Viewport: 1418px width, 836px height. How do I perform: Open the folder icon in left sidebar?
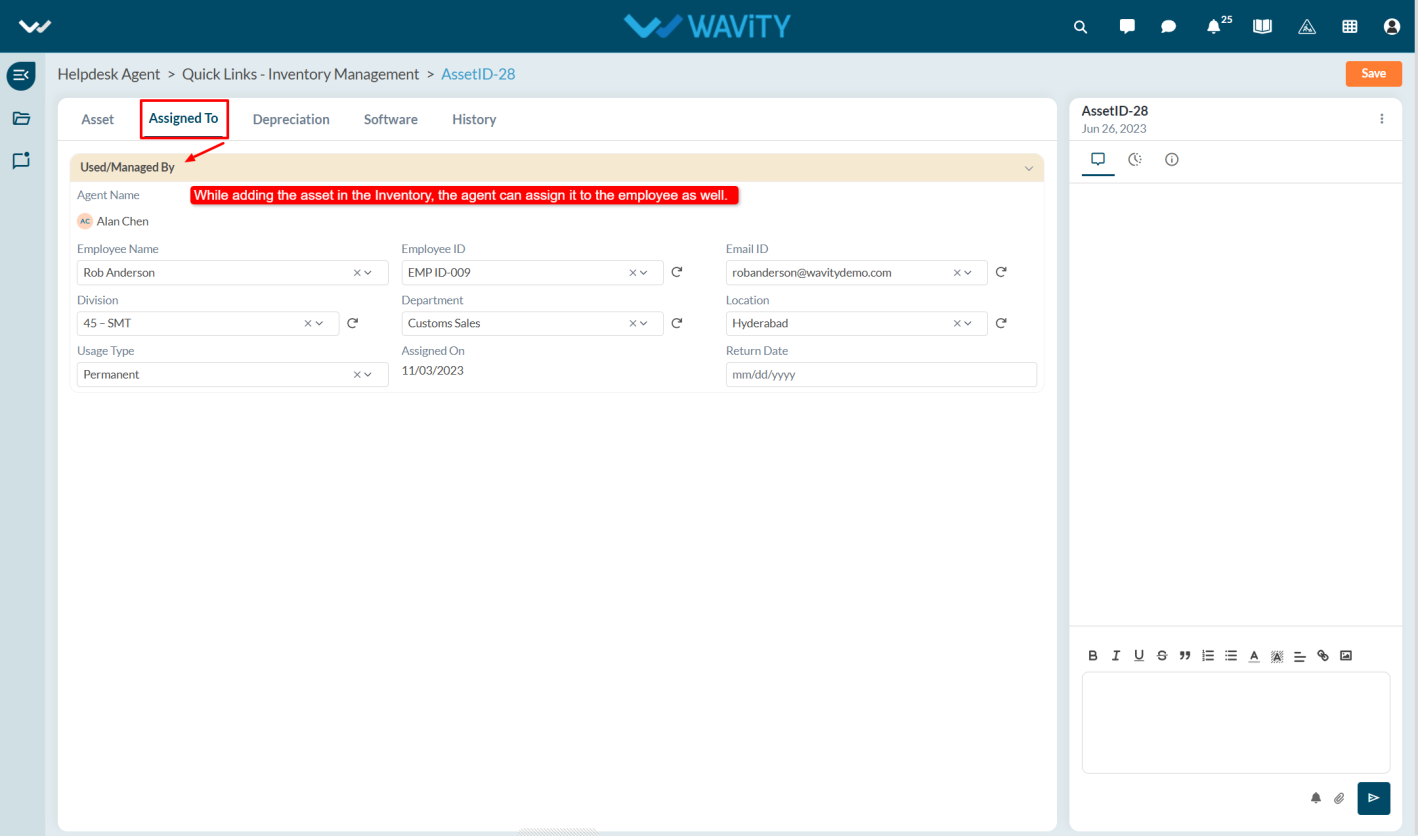click(x=21, y=118)
